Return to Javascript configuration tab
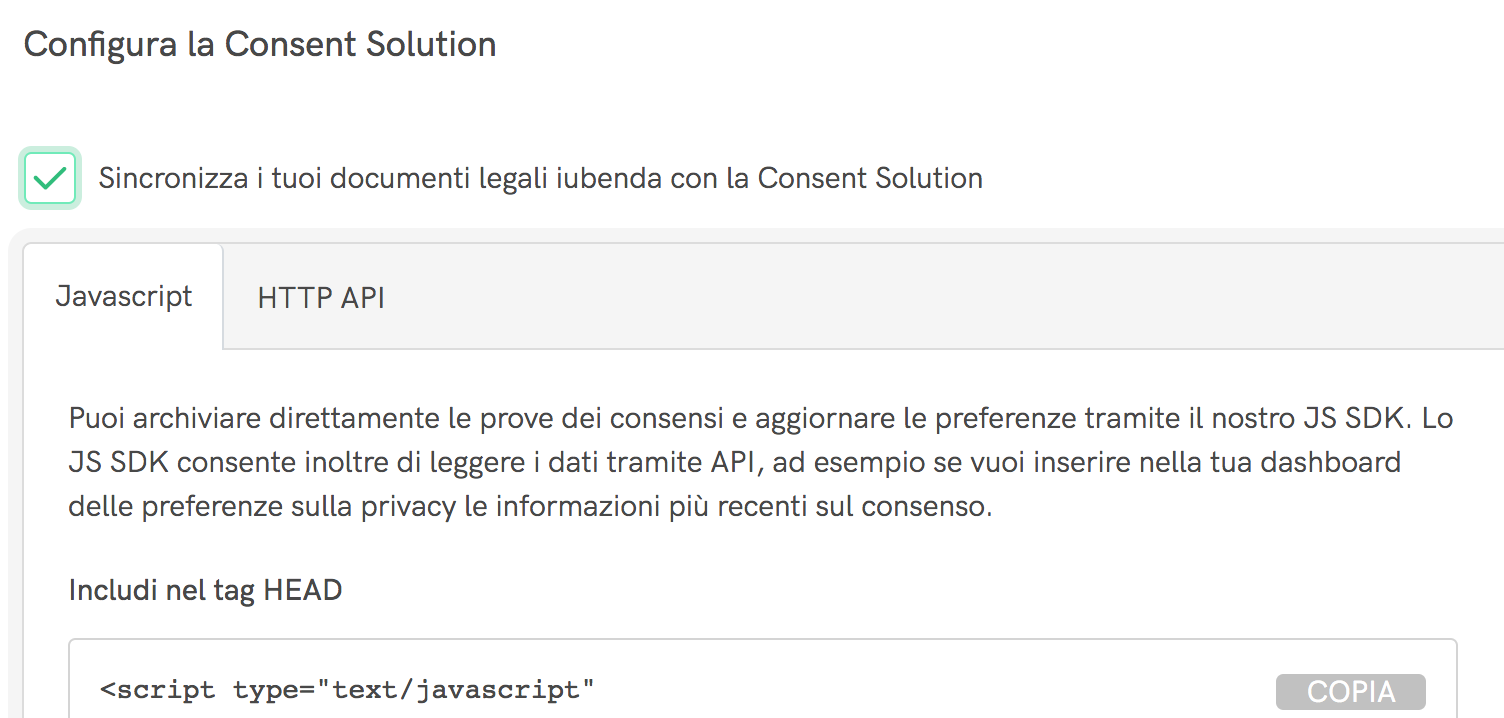 click(x=124, y=296)
